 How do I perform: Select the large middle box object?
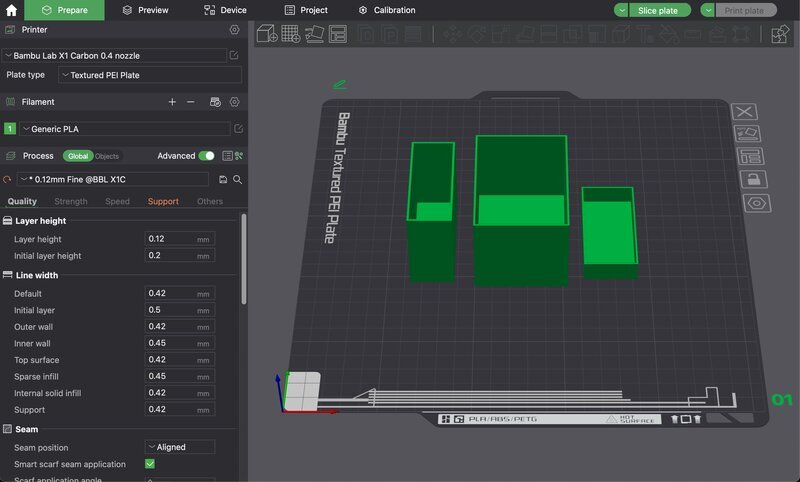[520, 209]
